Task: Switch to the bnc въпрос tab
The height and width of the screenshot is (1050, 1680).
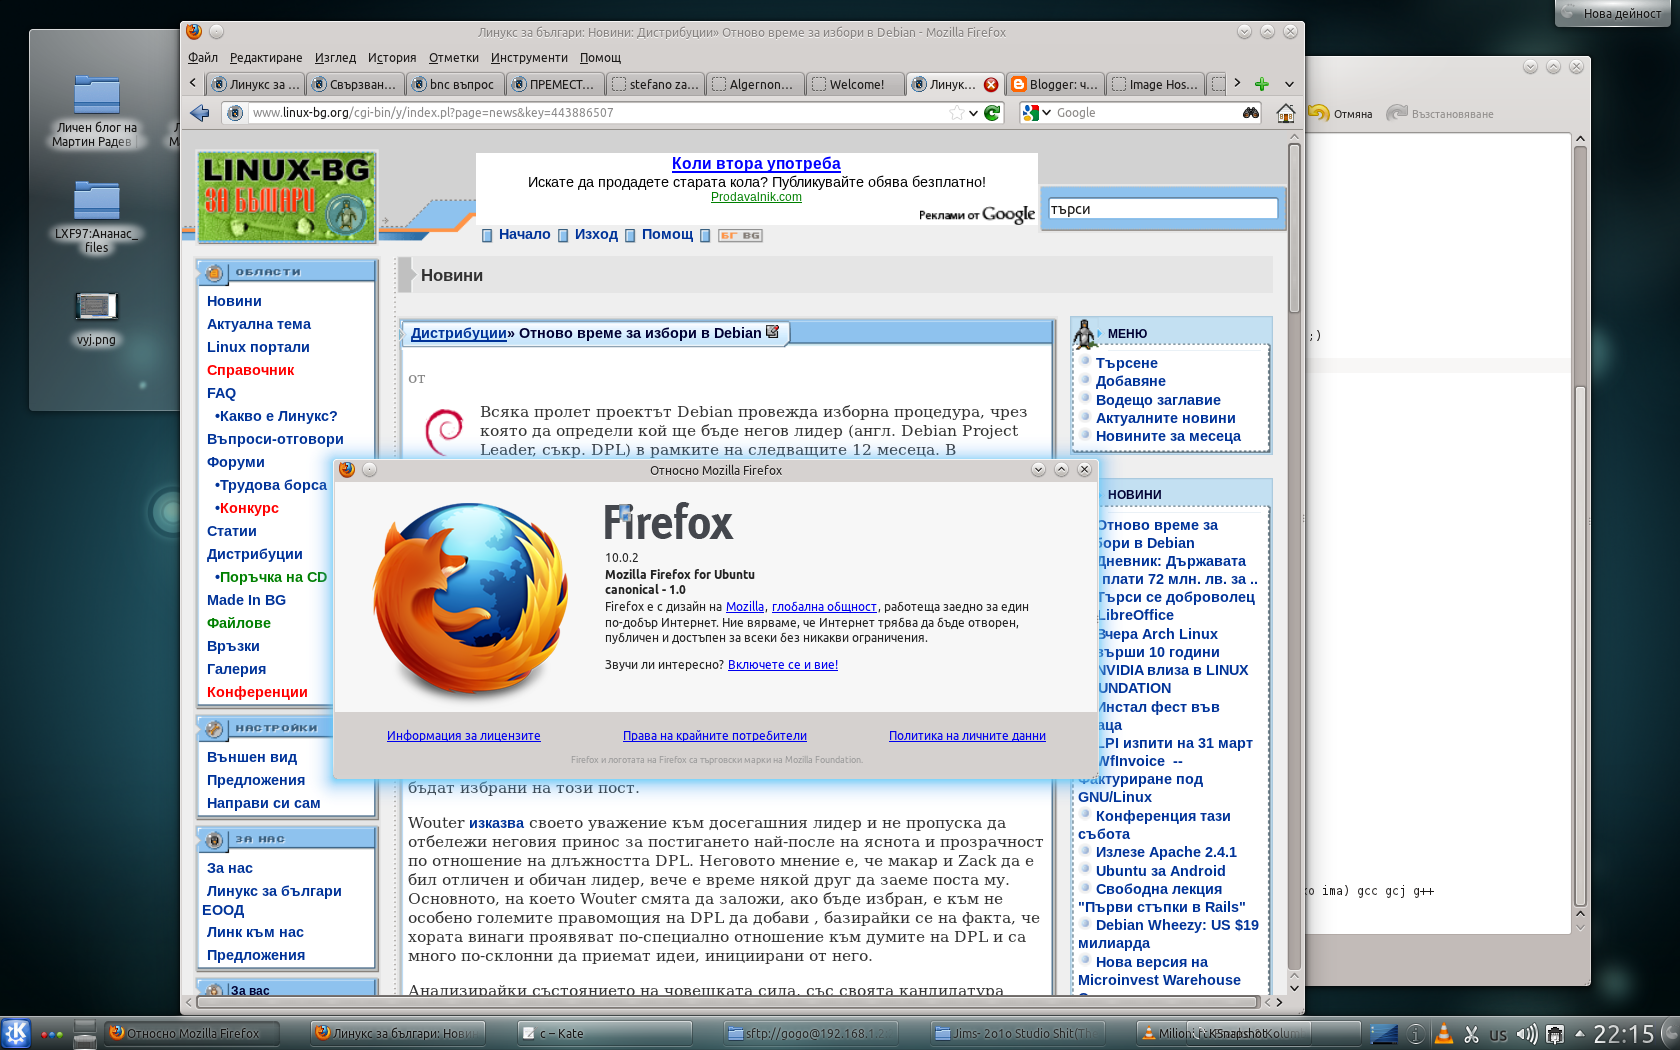Action: tap(455, 84)
